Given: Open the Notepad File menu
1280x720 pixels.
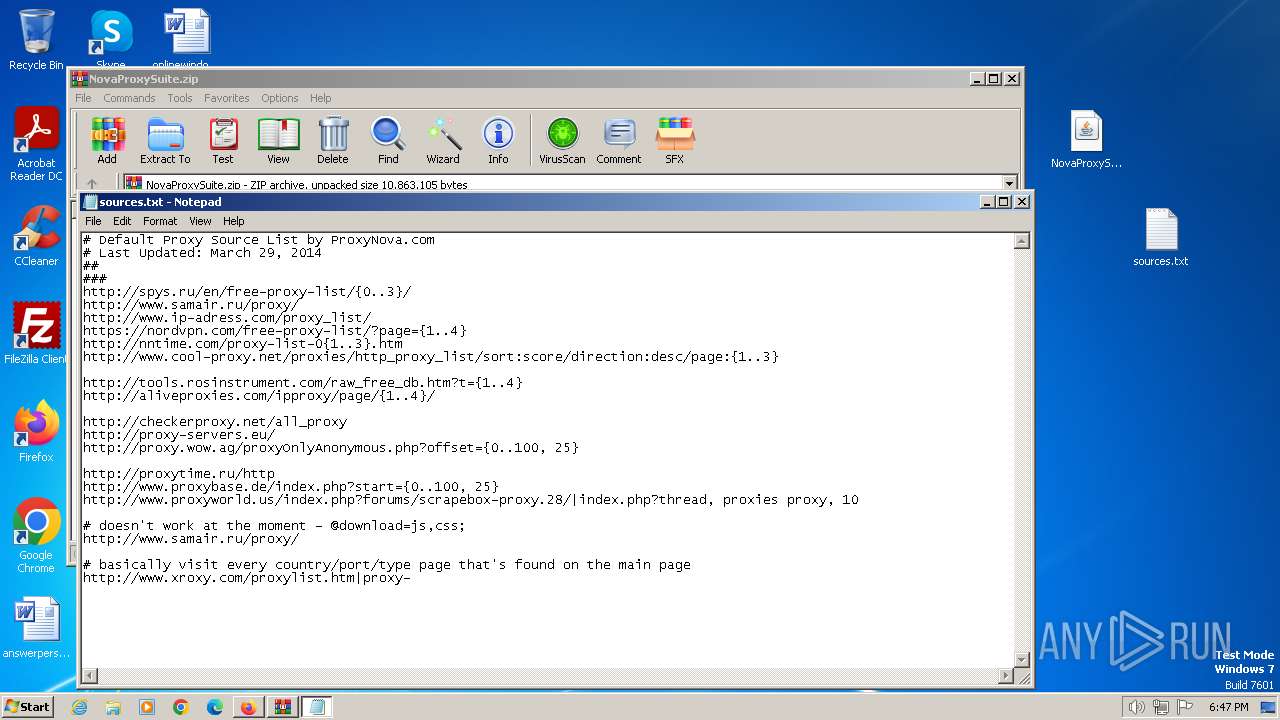Looking at the screenshot, I should [x=93, y=221].
